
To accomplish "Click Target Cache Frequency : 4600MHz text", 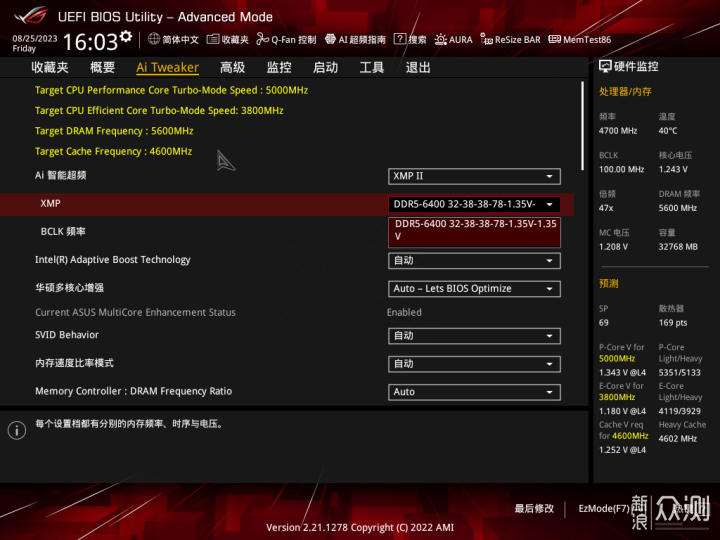I will click(x=113, y=152).
